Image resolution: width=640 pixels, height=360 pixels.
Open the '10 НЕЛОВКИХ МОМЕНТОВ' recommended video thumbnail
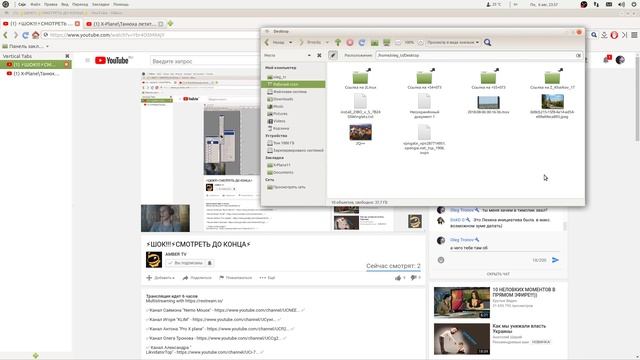(462, 302)
